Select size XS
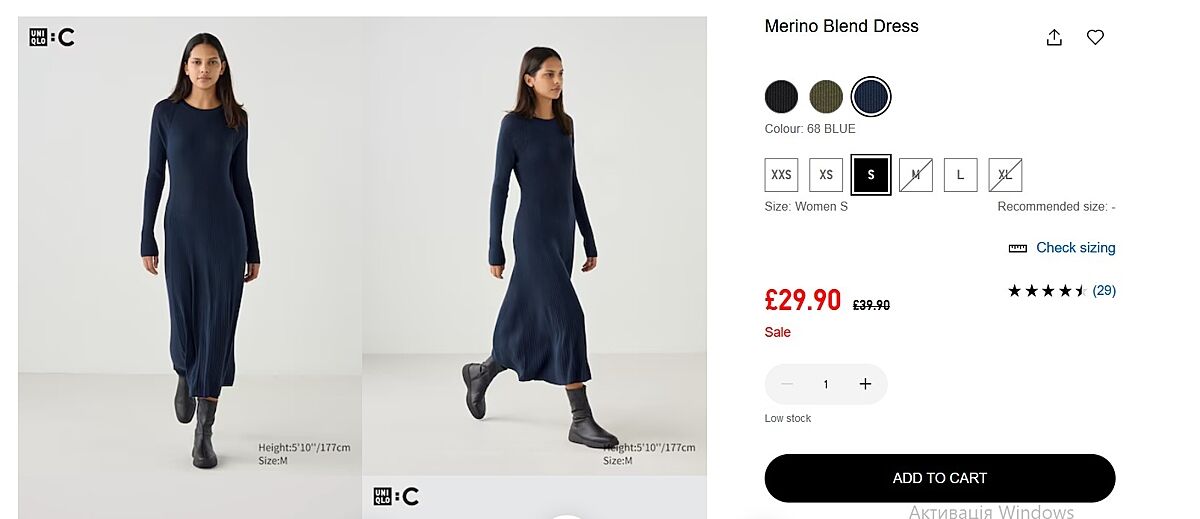 [x=826, y=175]
